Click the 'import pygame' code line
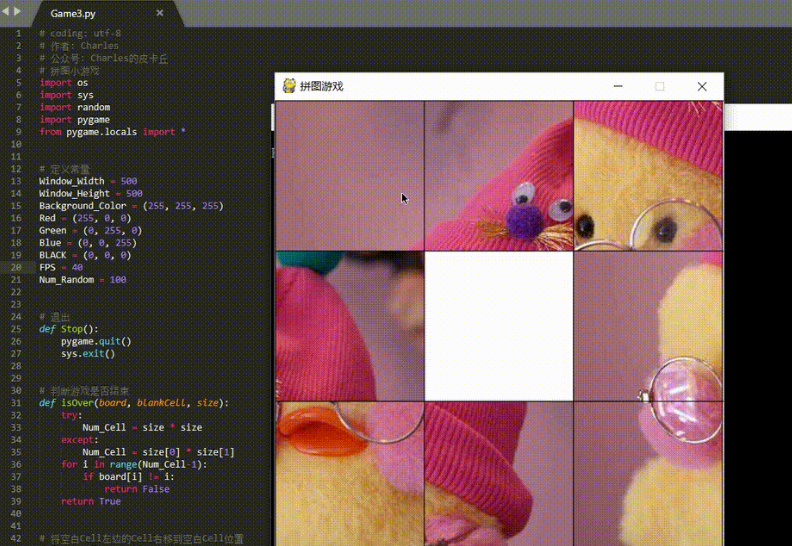This screenshot has width=792, height=546. tap(75, 120)
